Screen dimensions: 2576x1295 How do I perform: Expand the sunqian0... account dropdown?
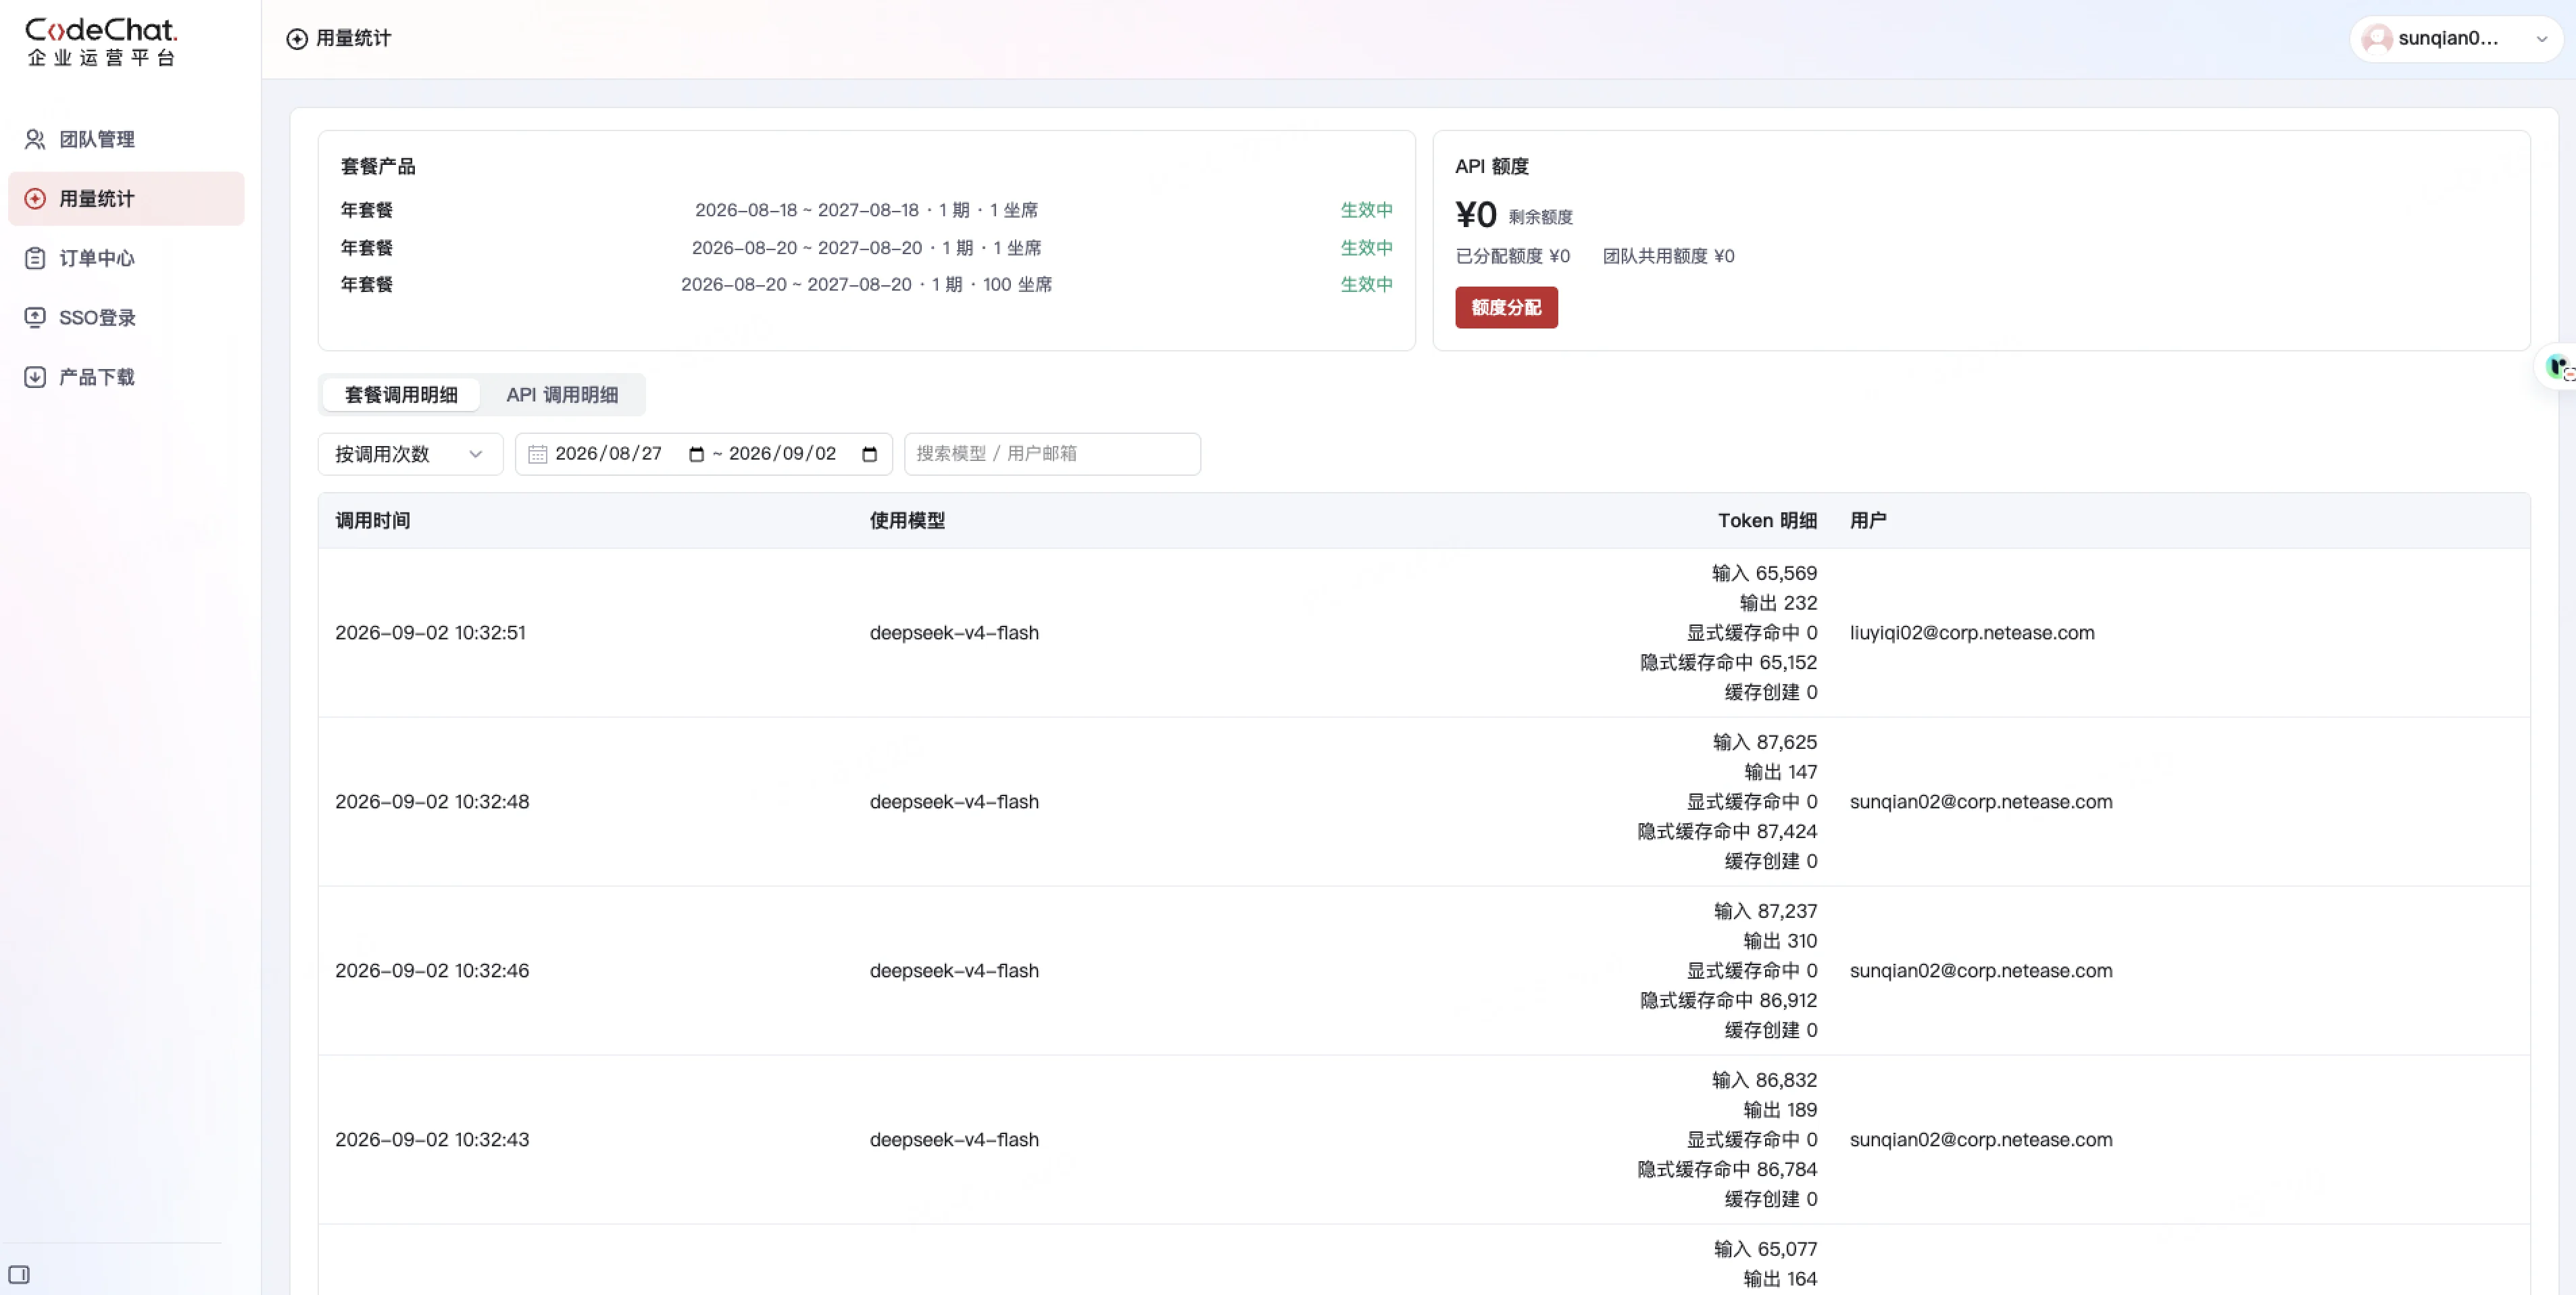[2455, 39]
